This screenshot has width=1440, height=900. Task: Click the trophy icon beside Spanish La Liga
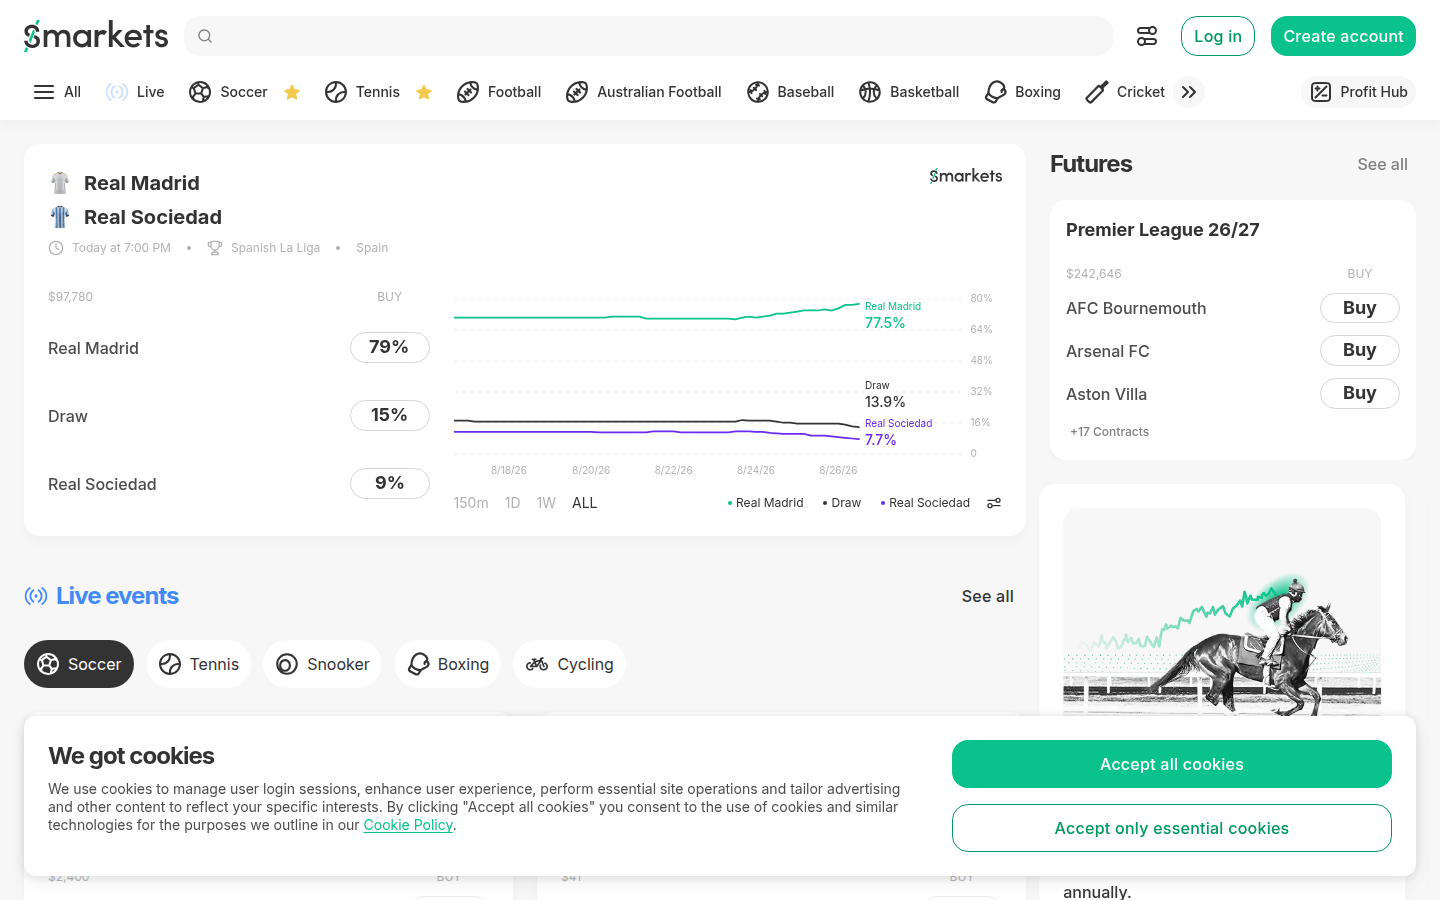click(x=215, y=248)
